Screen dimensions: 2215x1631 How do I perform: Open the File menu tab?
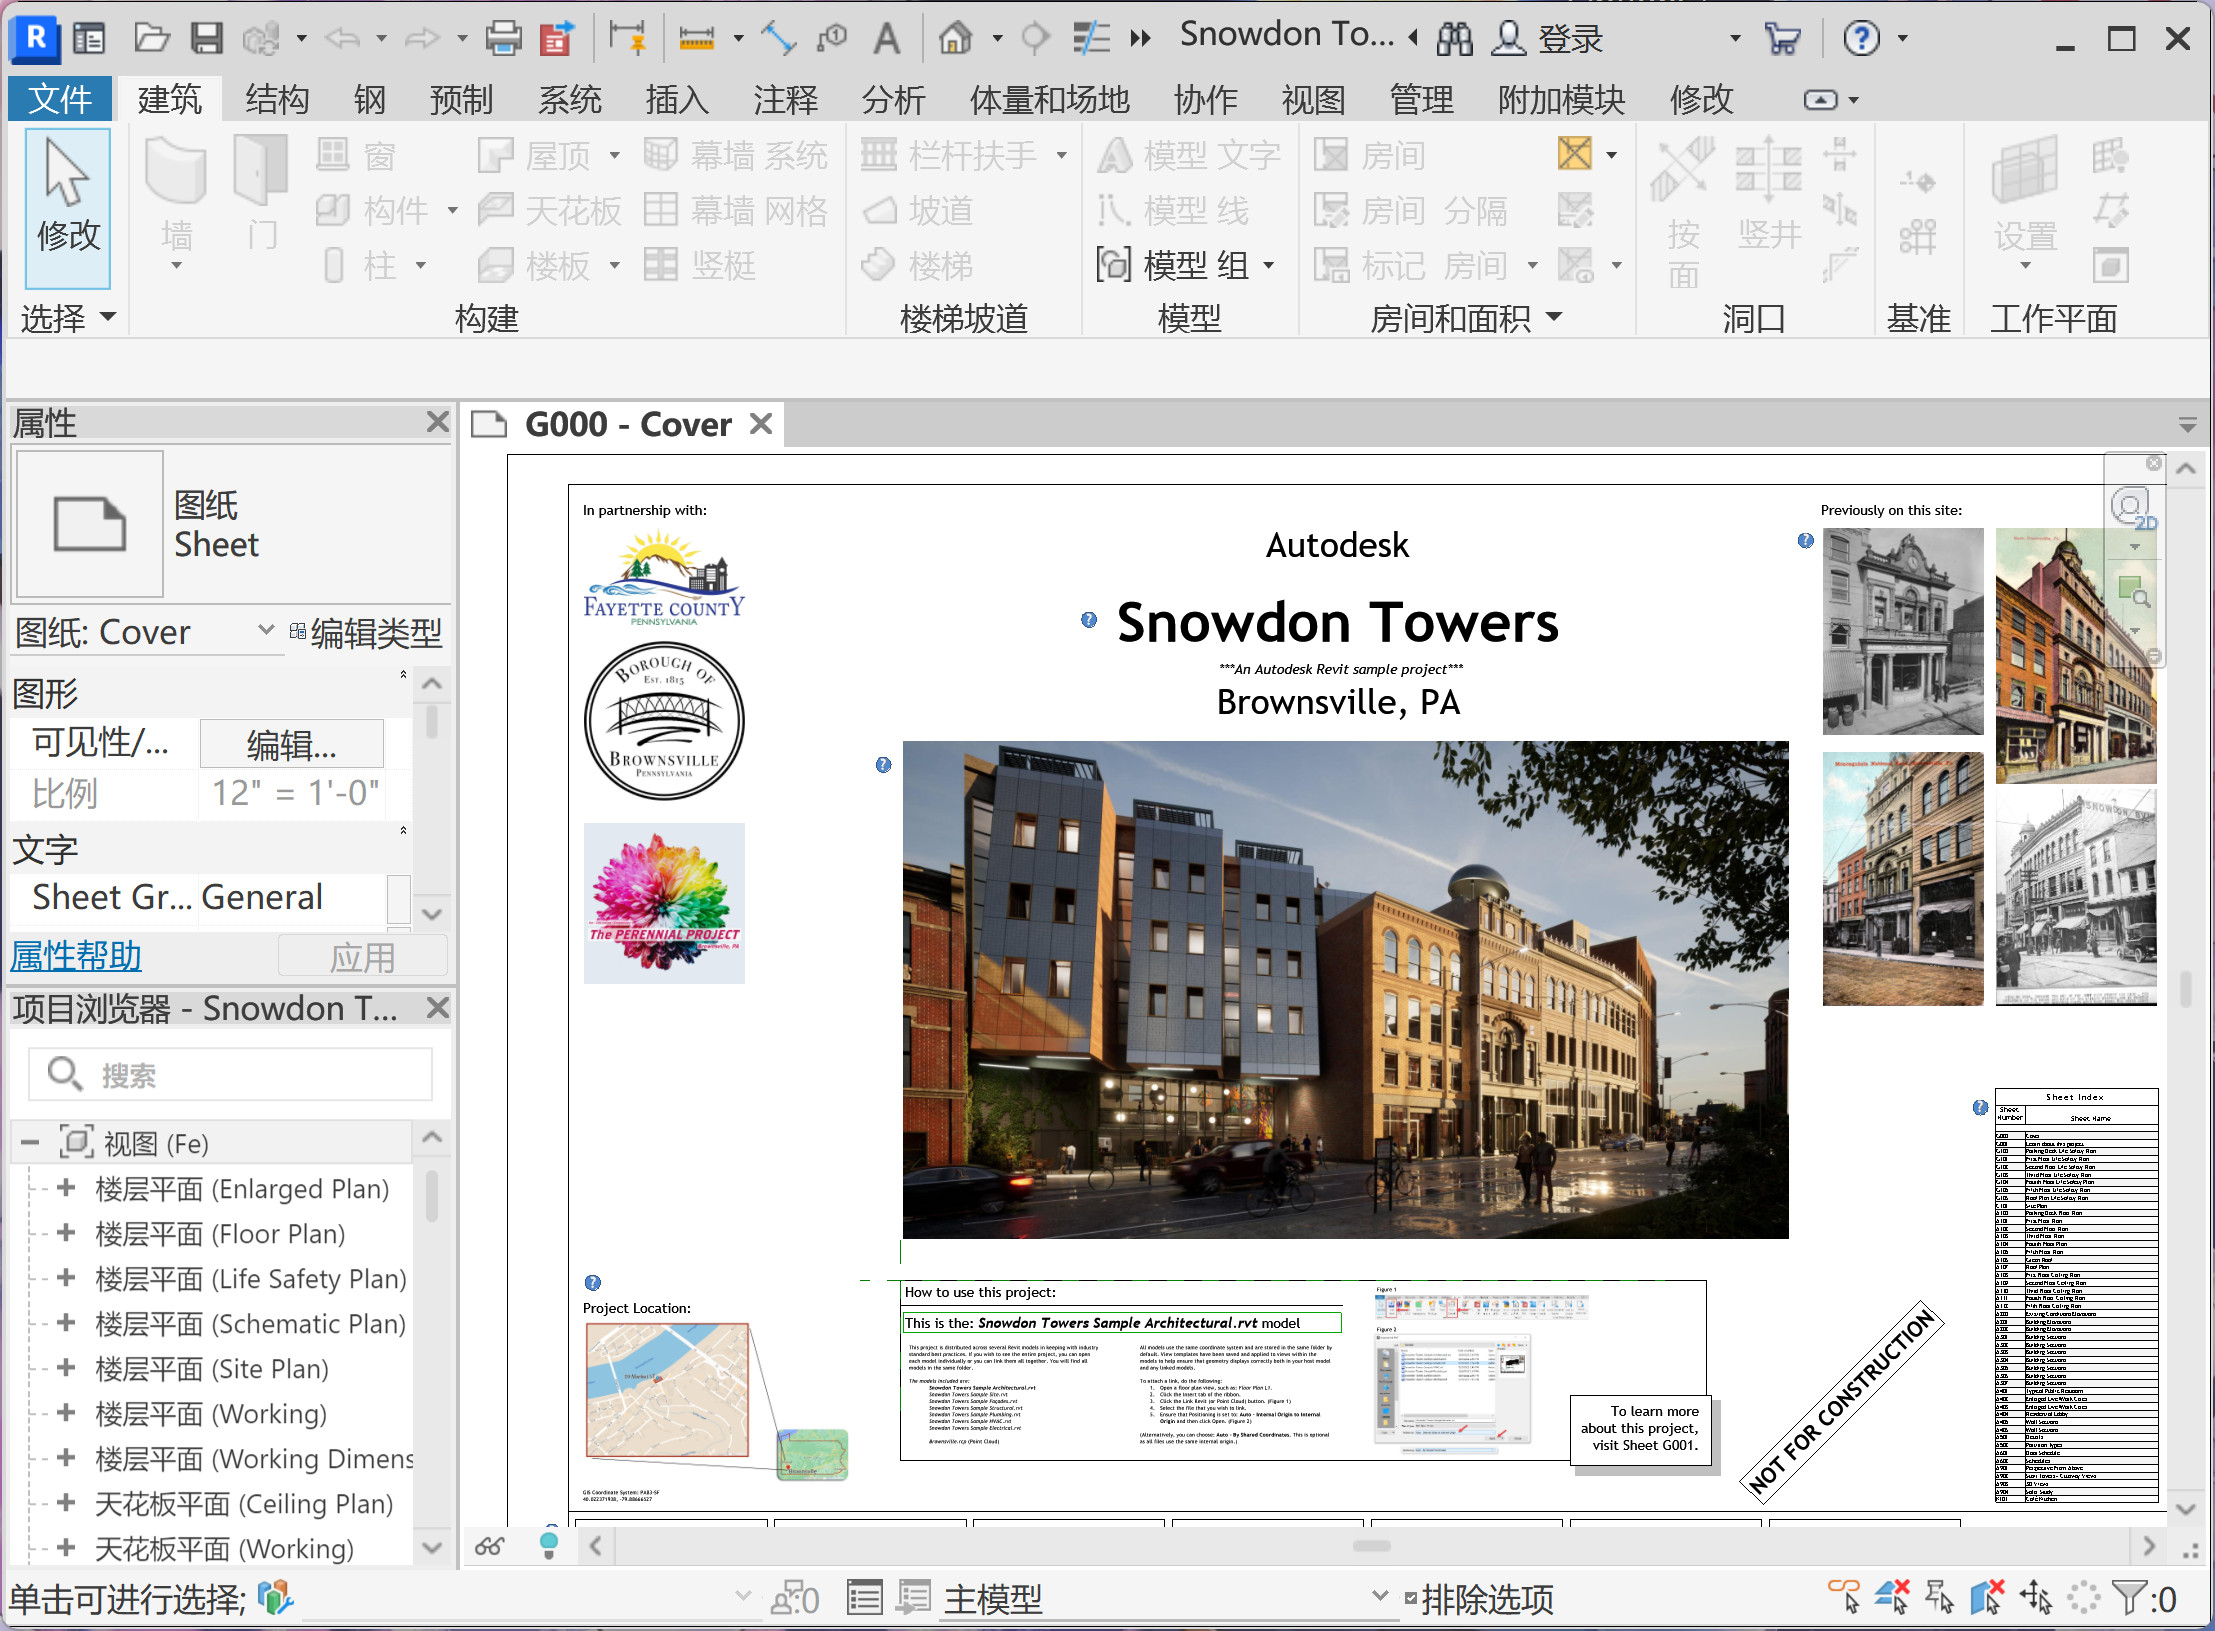click(60, 99)
